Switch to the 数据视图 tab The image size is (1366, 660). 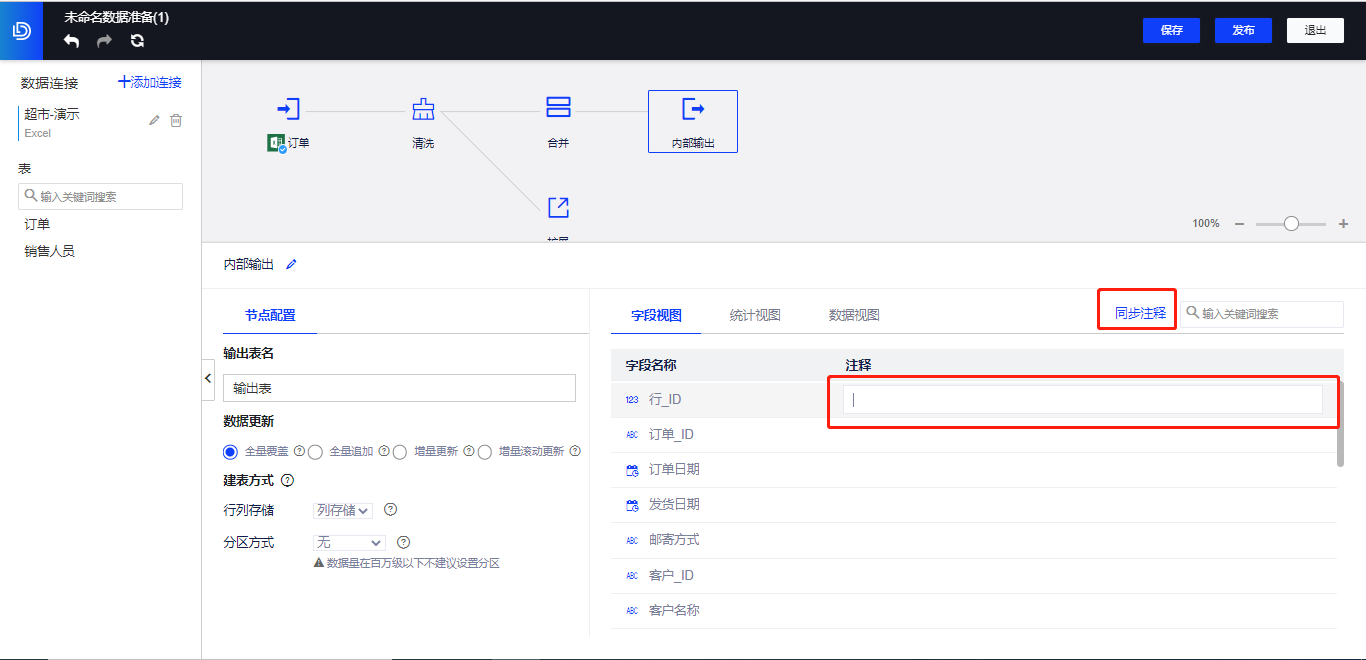point(855,313)
